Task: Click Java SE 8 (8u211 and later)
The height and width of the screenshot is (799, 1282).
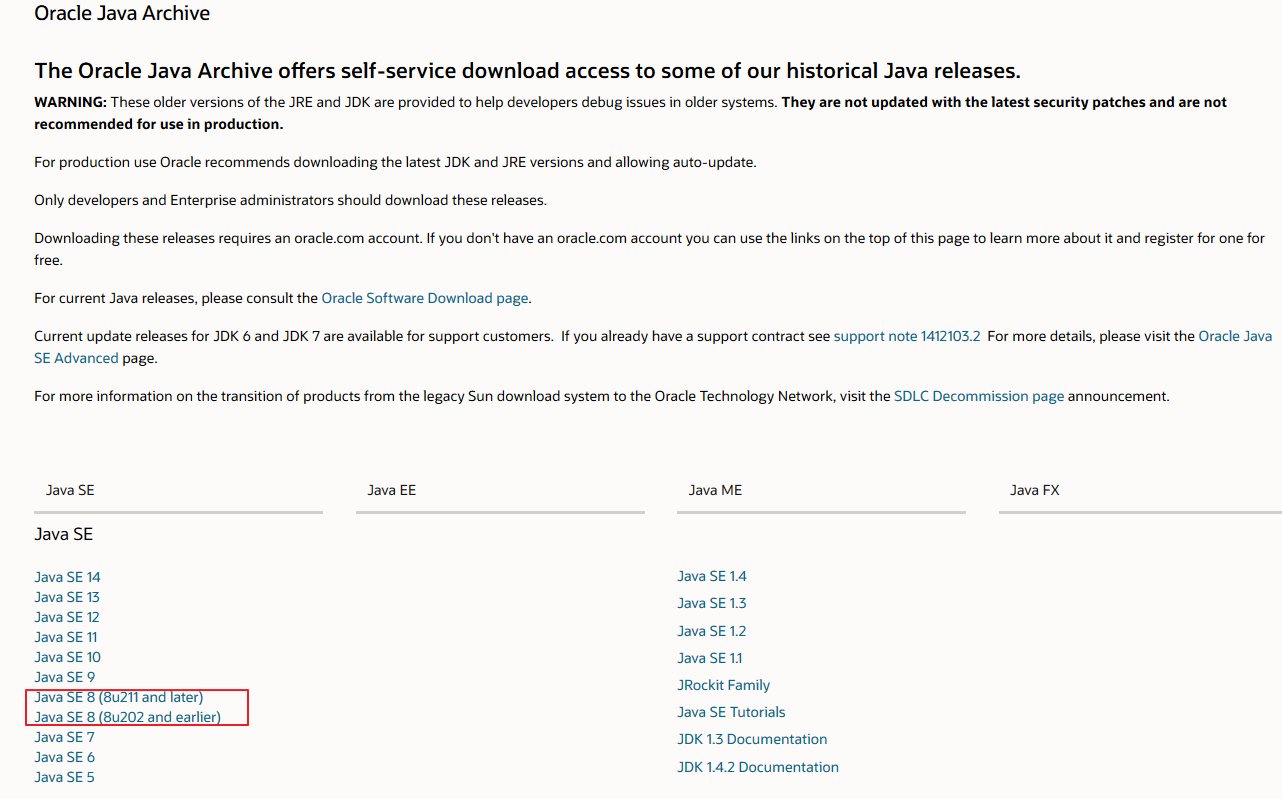Action: pos(119,697)
